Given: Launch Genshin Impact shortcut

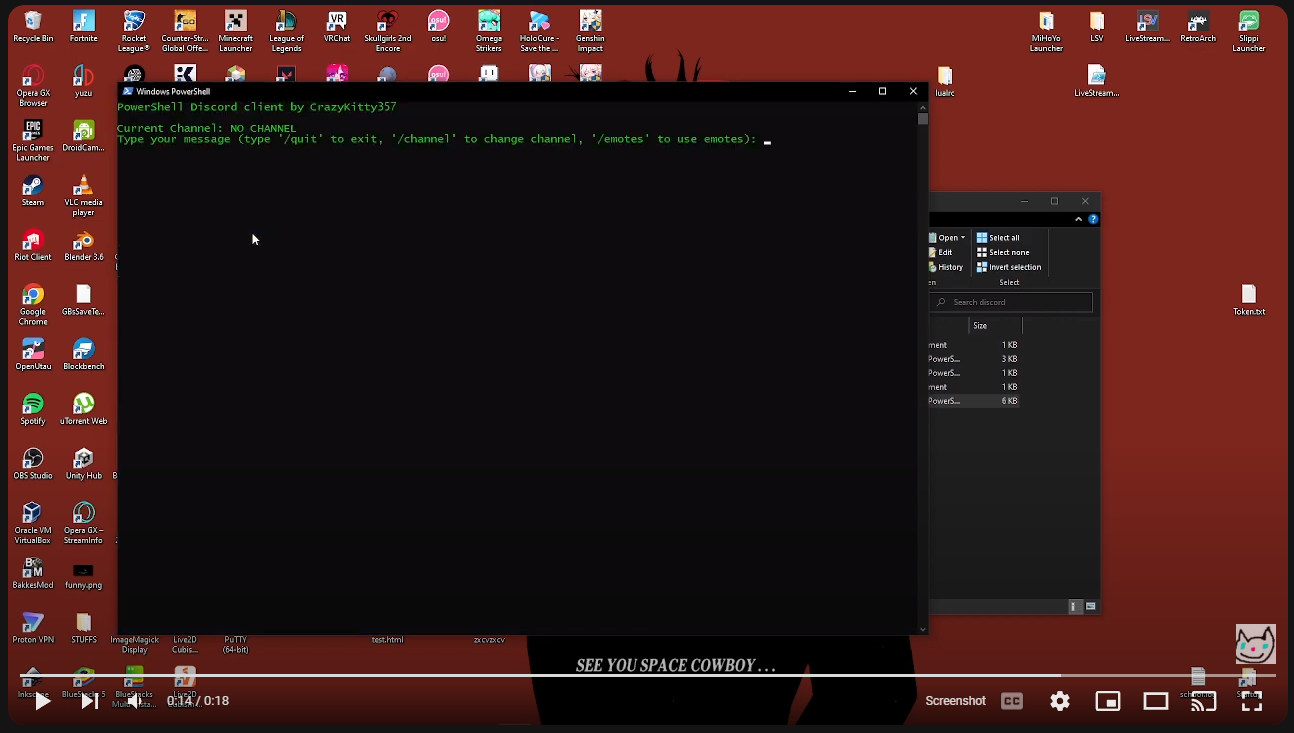Looking at the screenshot, I should pyautogui.click(x=590, y=31).
